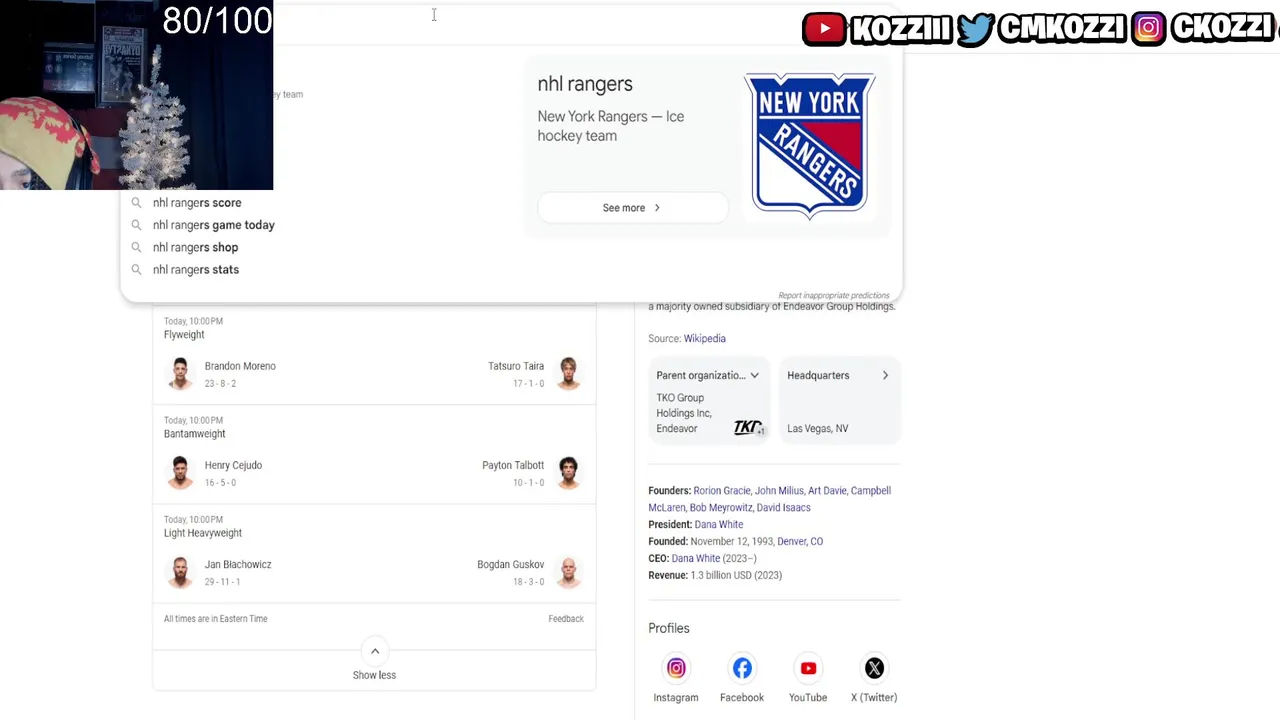Open Dana White link next to President
The height and width of the screenshot is (720, 1280).
719,525
